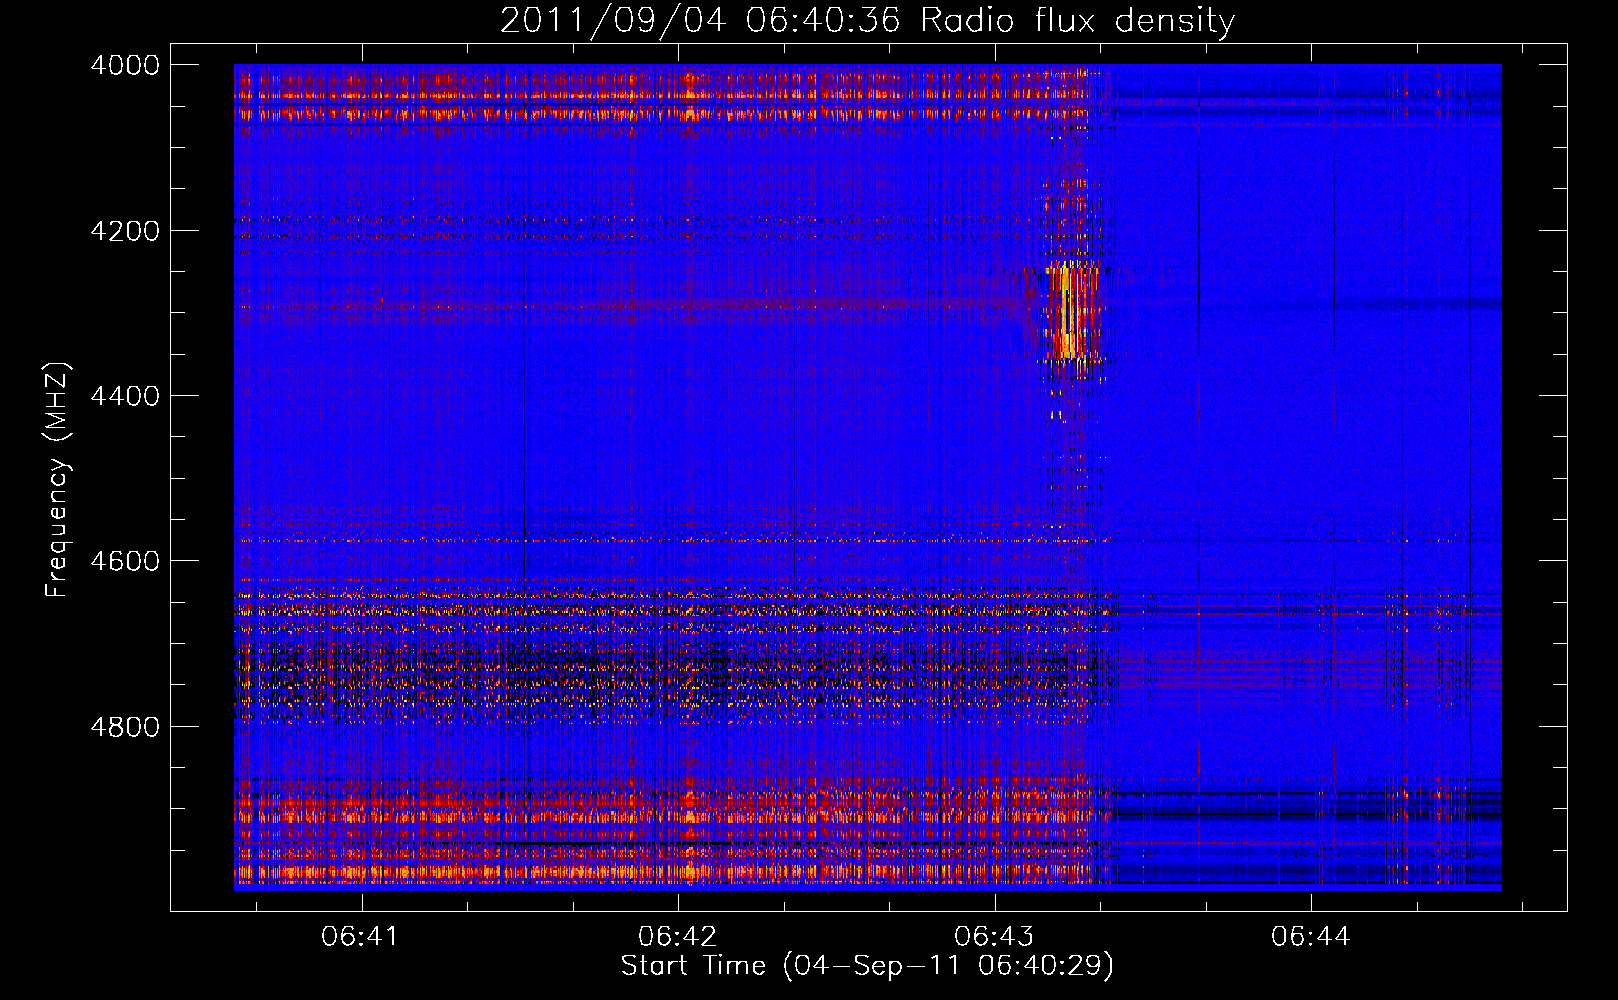Click the 06:43 time axis label

(x=994, y=937)
